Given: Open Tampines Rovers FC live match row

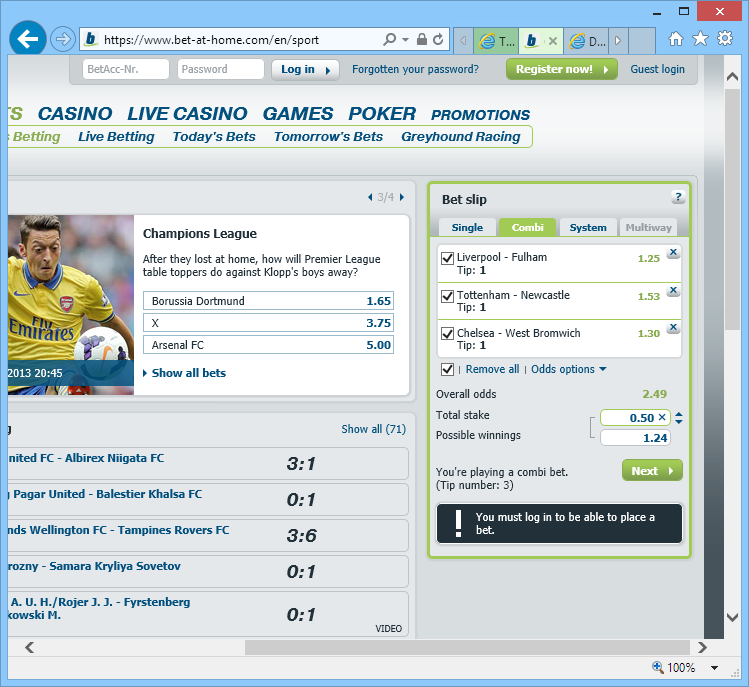Looking at the screenshot, I should pos(208,536).
